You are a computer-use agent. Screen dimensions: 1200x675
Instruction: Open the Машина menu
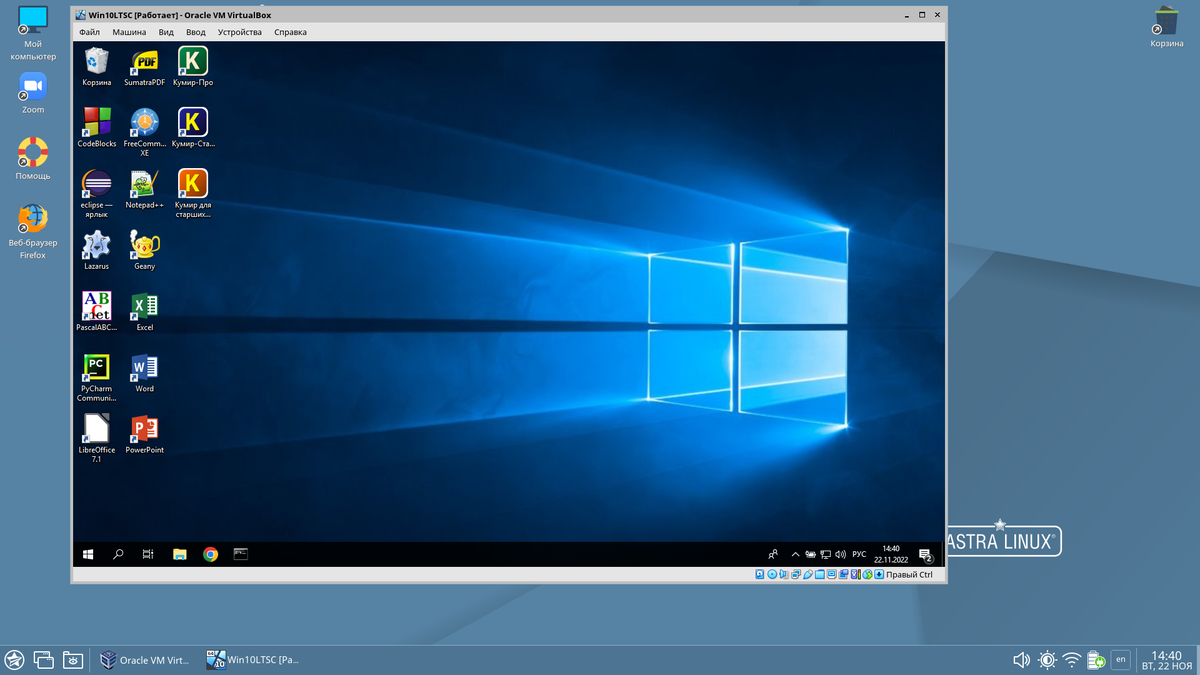pos(129,32)
